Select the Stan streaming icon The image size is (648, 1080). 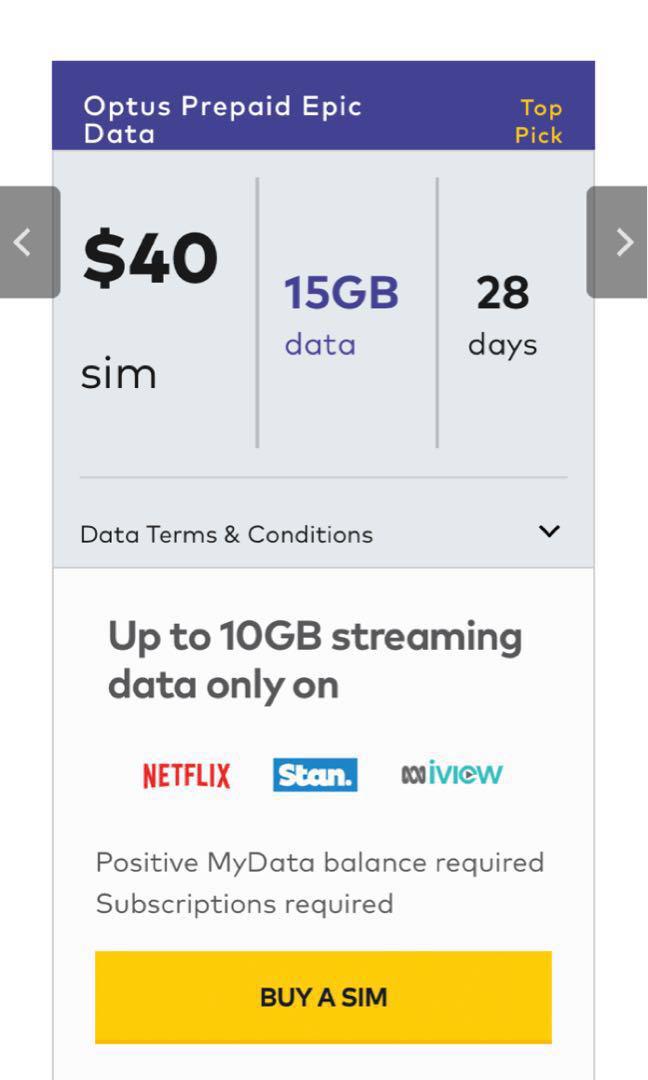(314, 773)
